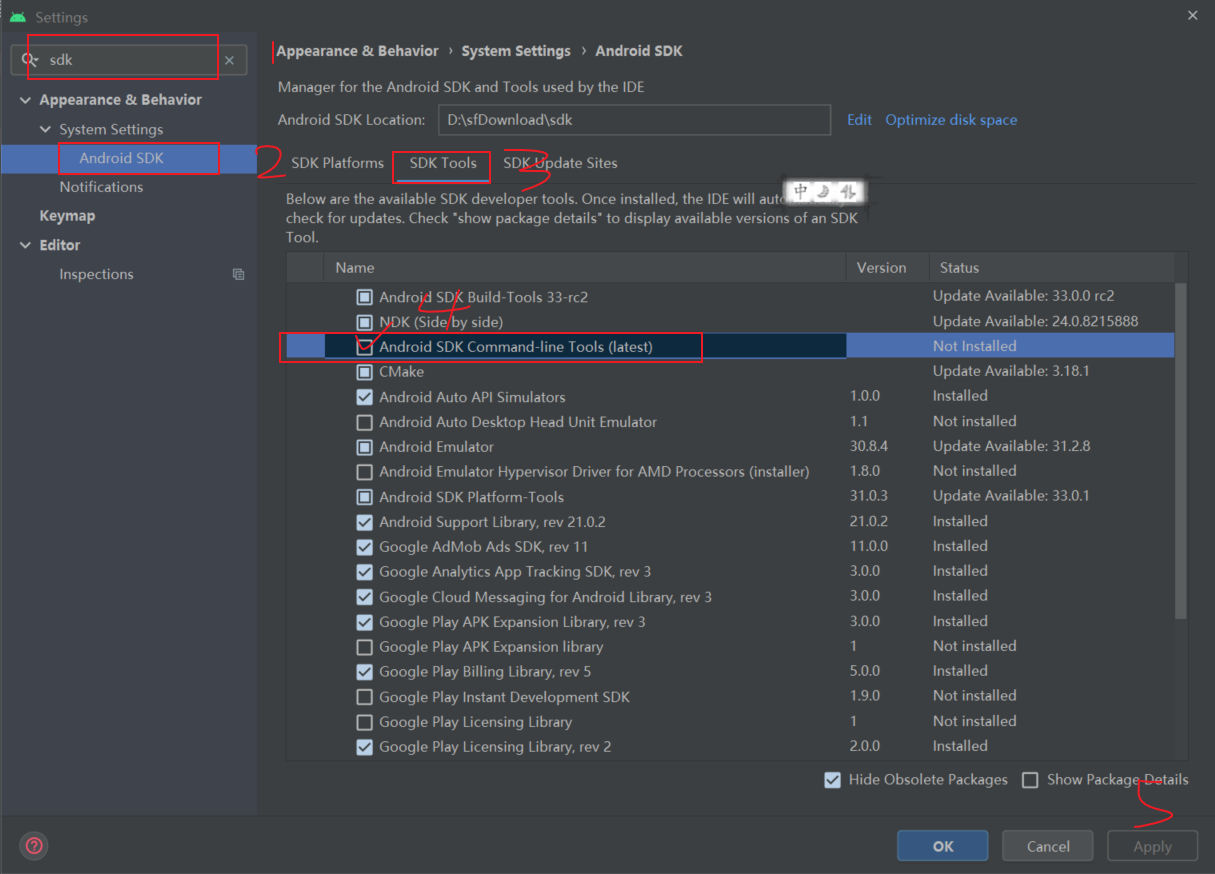Uncheck Google Play Licensing Library, rev 2
The width and height of the screenshot is (1215, 874).
tap(365, 747)
